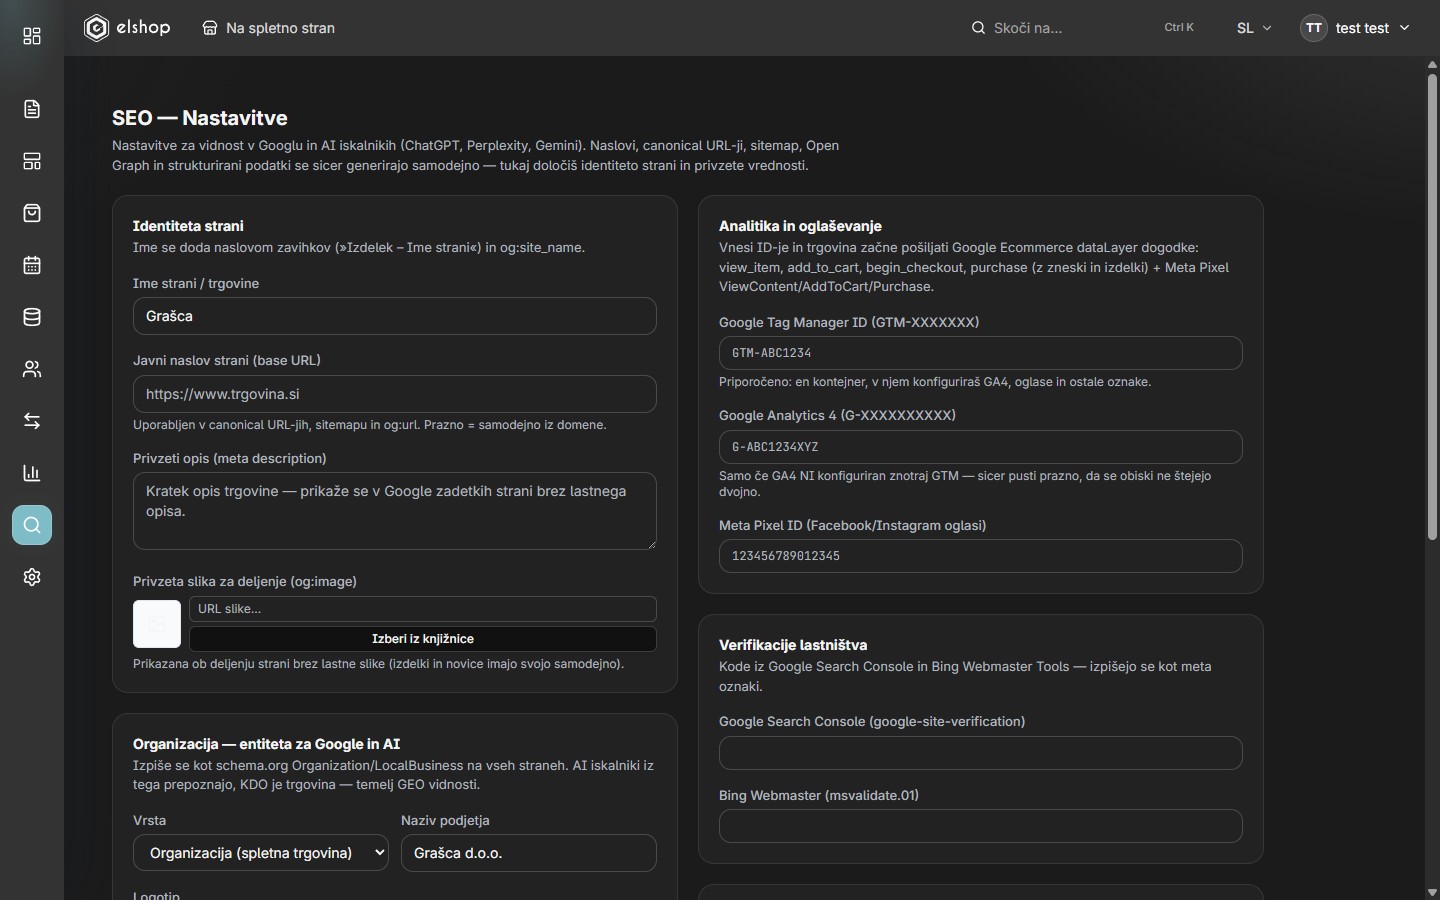Click the storefront icon beside Na spletno stran
1440x900 pixels.
210,28
